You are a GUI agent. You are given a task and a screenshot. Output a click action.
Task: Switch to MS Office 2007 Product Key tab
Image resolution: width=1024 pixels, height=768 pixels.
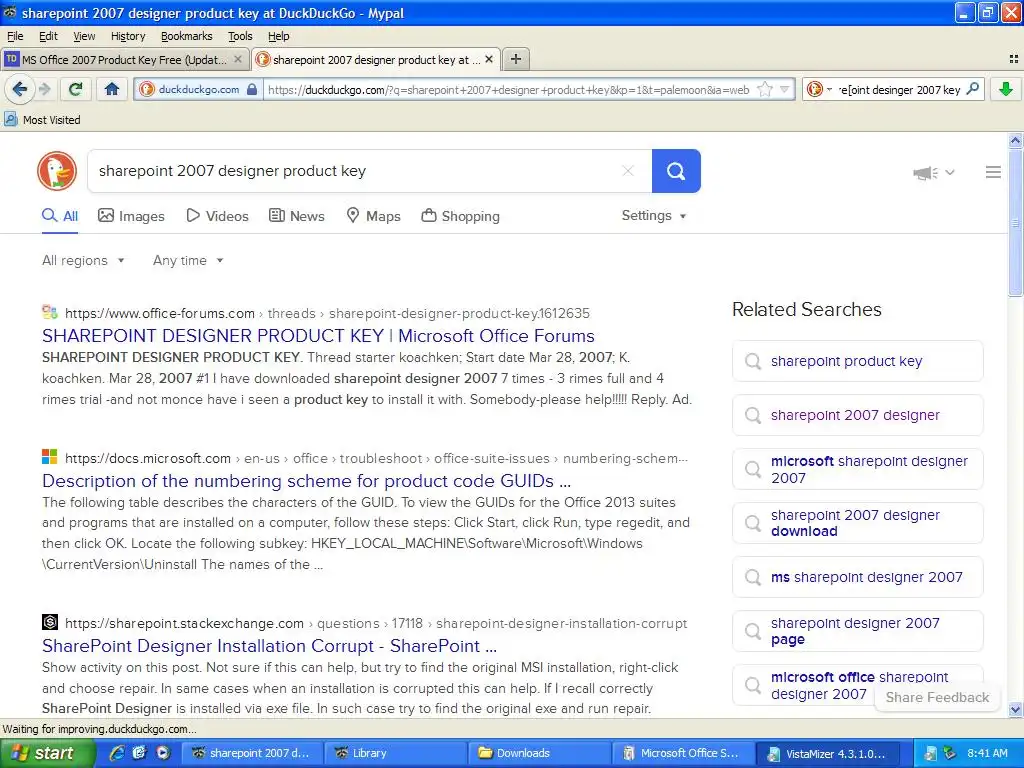click(x=124, y=59)
